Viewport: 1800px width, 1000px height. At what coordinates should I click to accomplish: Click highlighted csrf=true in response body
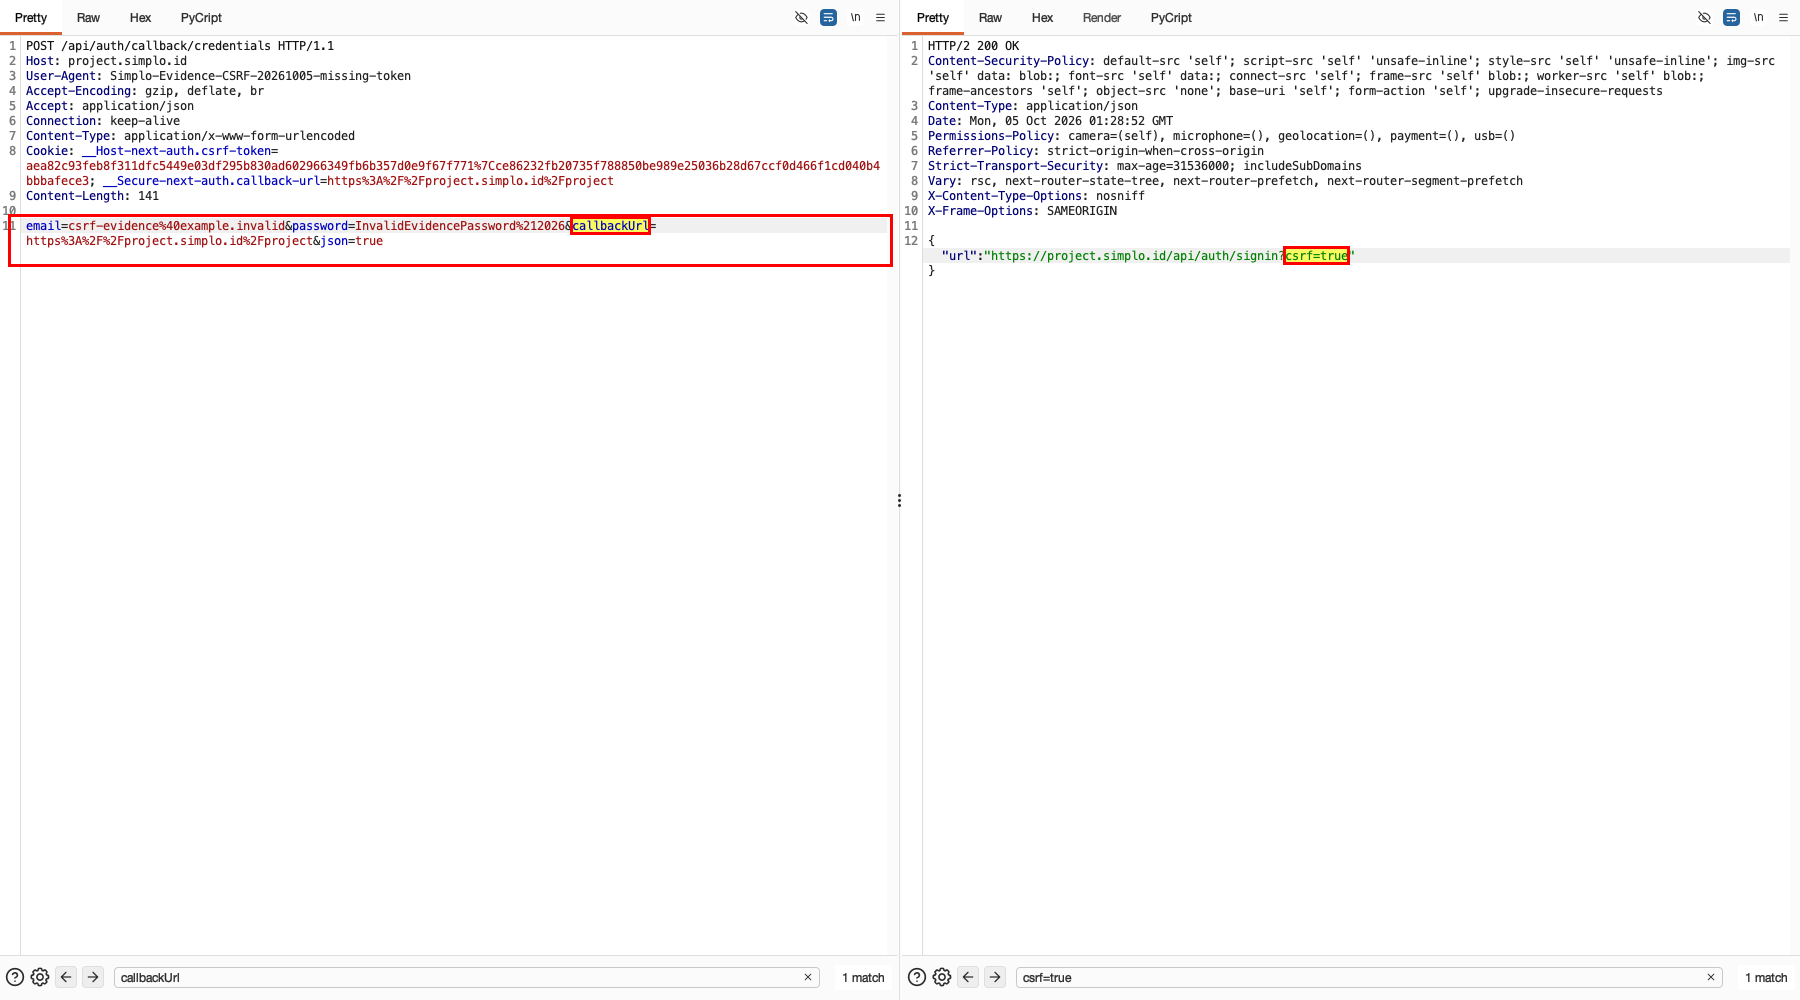point(1316,256)
